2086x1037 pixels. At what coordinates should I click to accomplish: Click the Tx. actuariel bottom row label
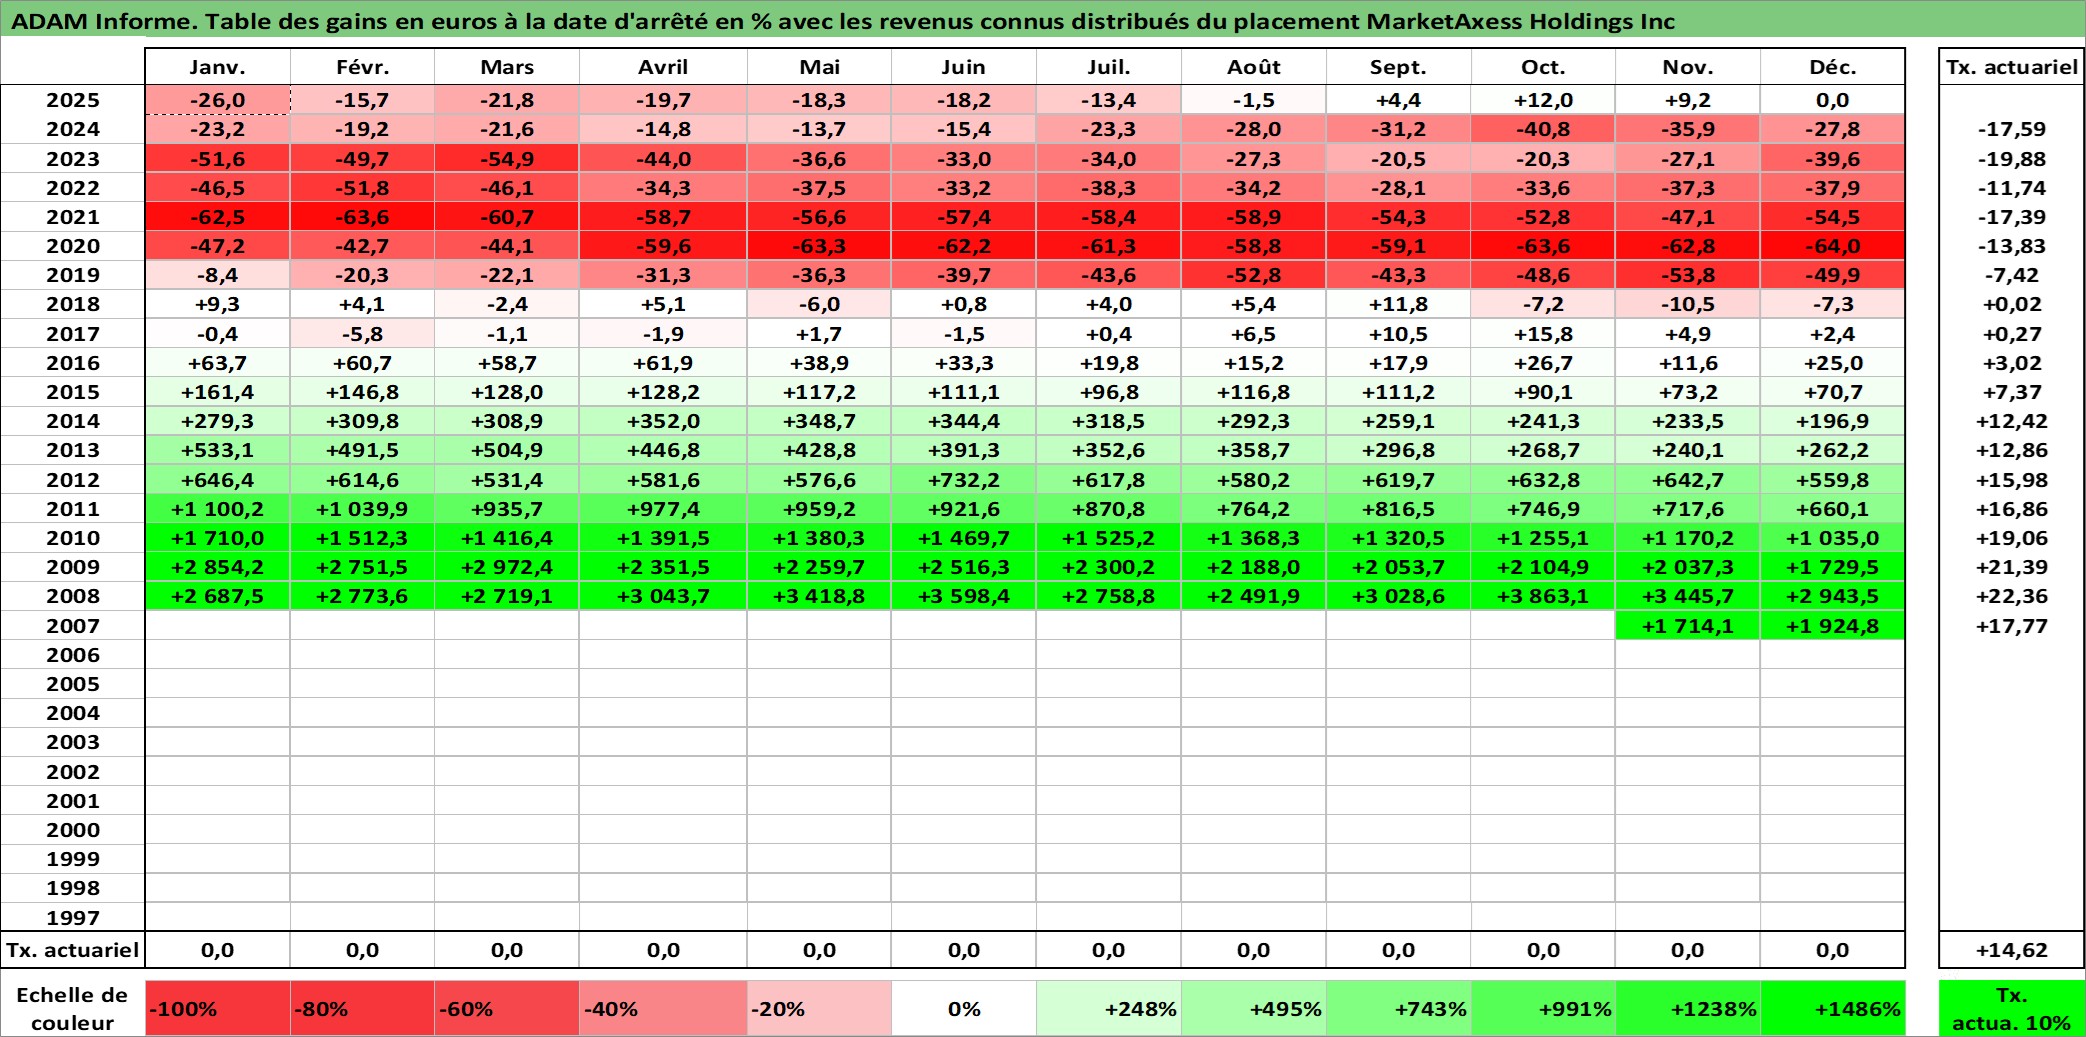click(x=73, y=950)
